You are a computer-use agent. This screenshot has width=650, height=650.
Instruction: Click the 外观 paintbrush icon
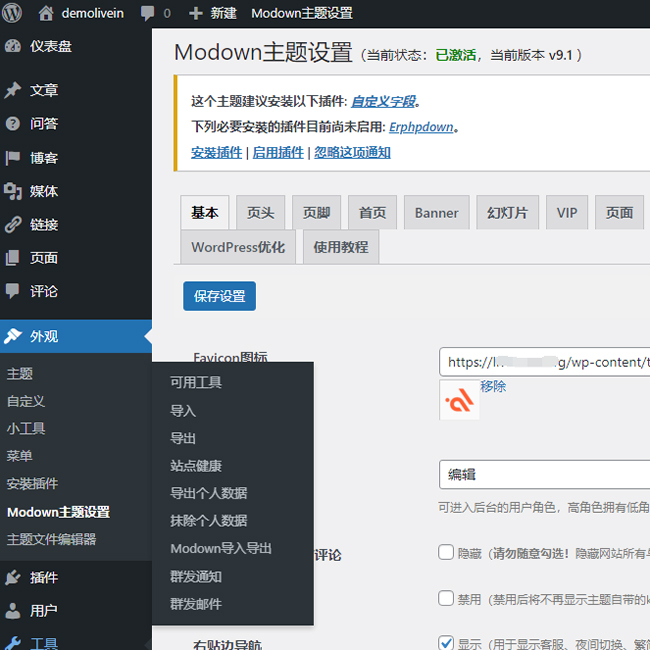pos(13,336)
